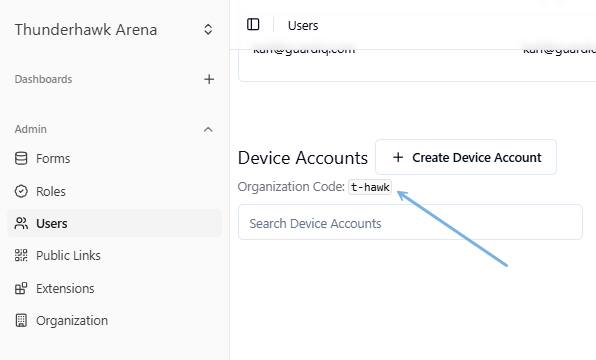Click the Users breadcrumb title
Screen dimensions: 596x360
point(303,25)
